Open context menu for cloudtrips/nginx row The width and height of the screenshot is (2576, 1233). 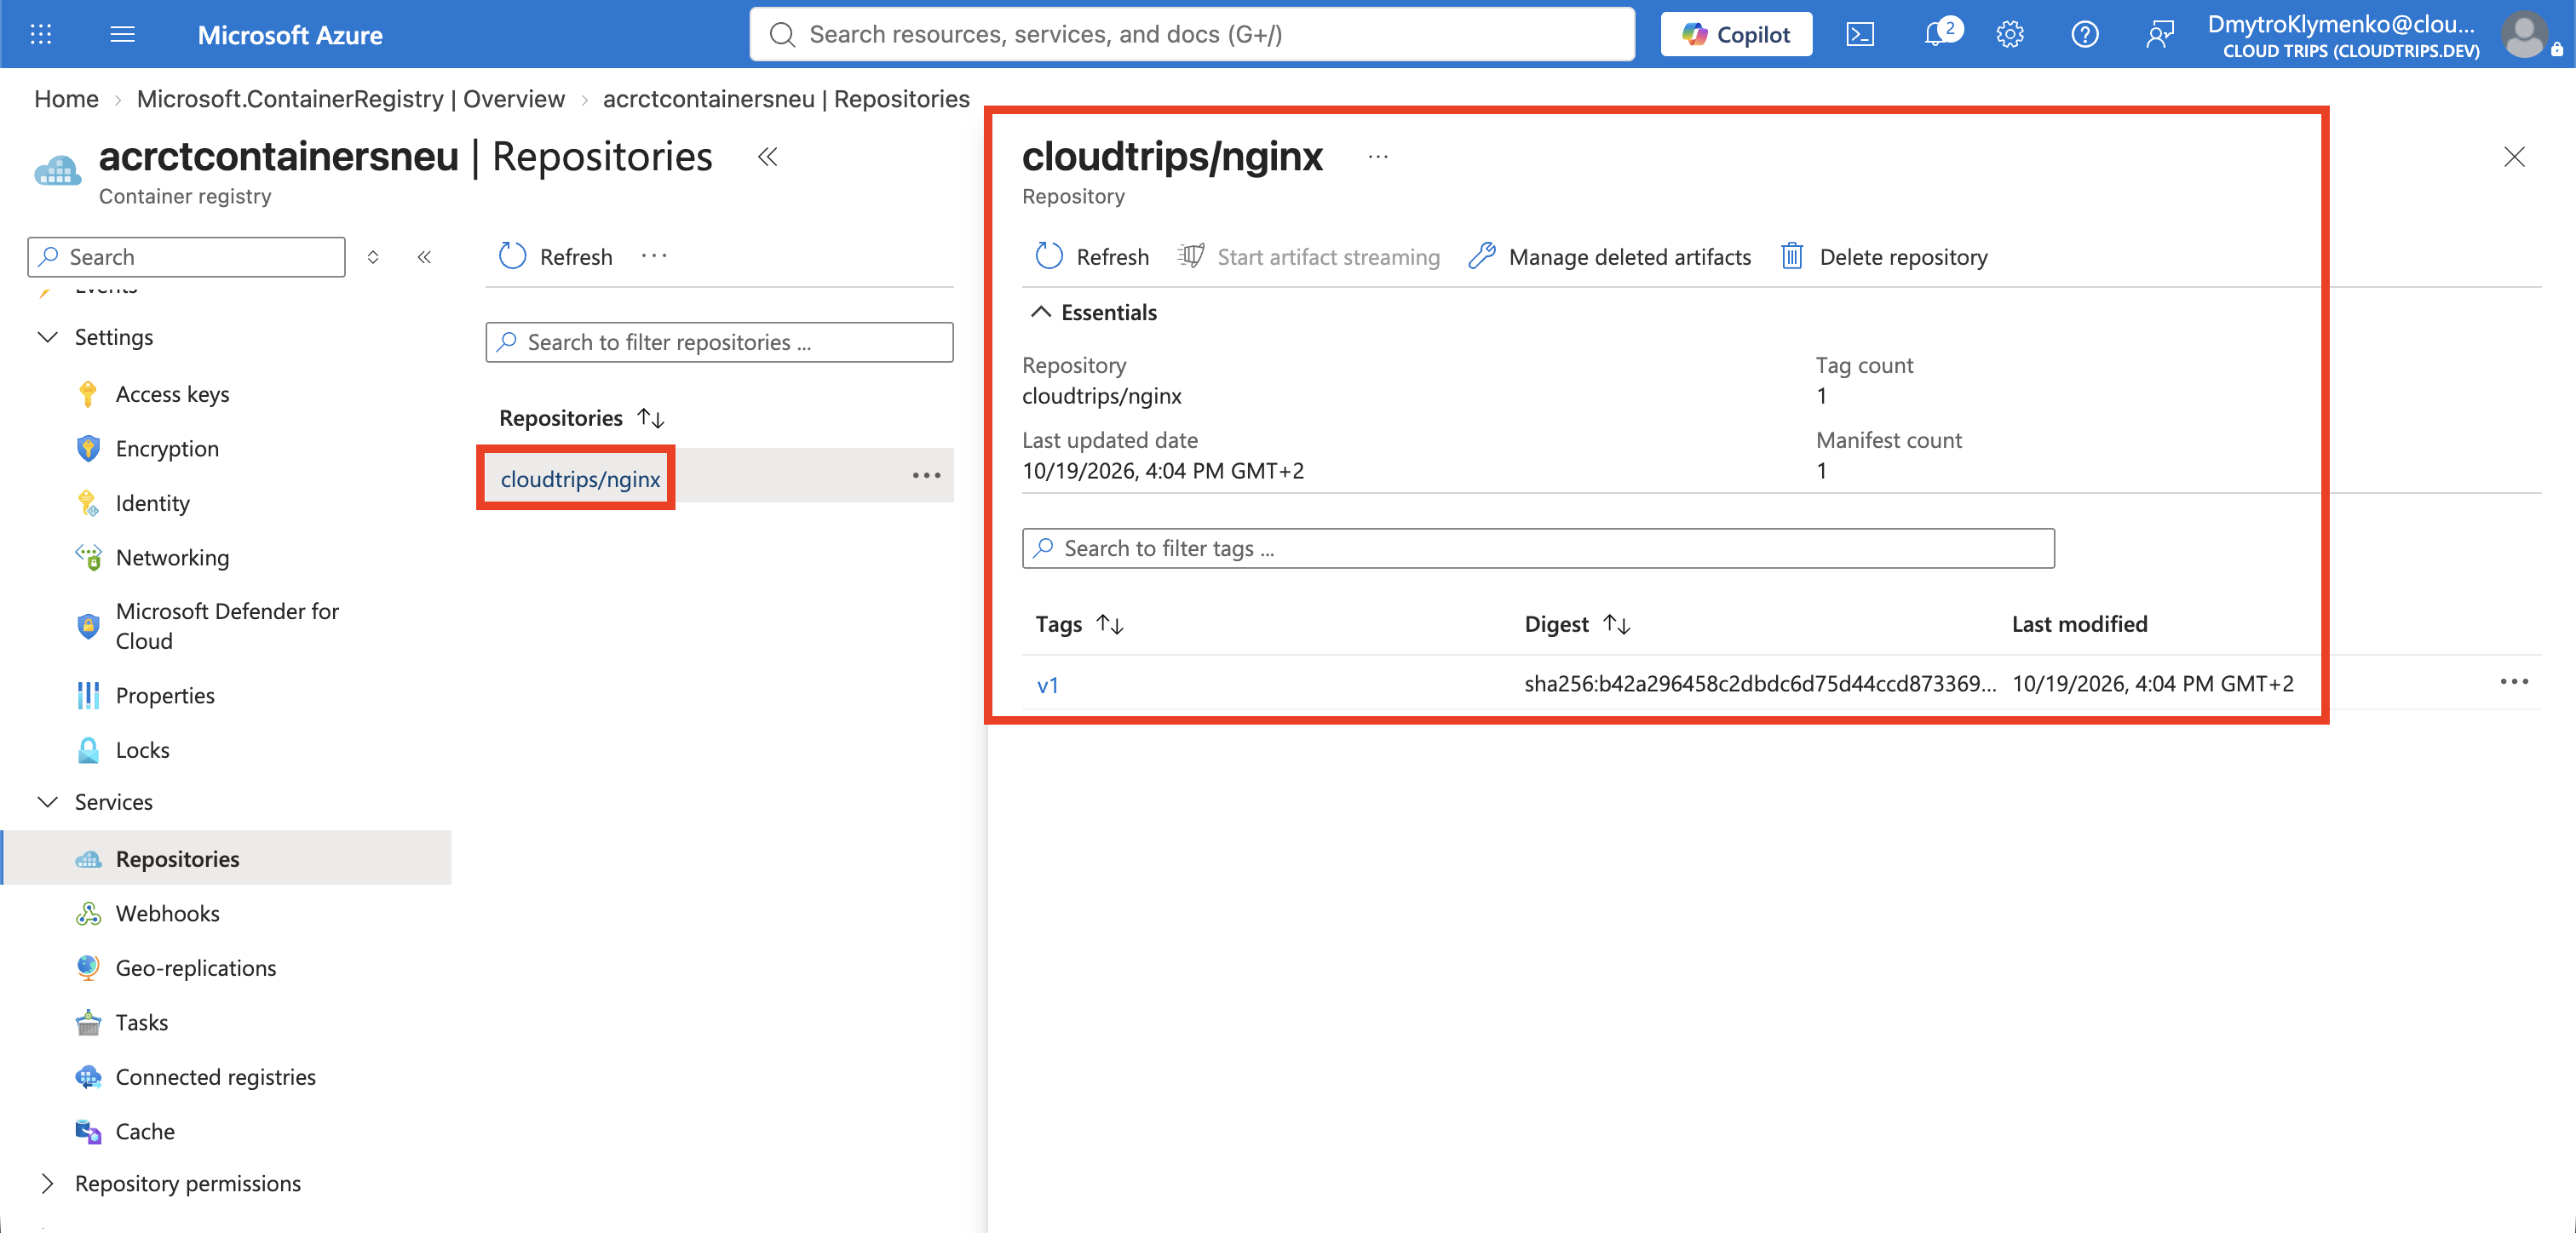pos(926,475)
